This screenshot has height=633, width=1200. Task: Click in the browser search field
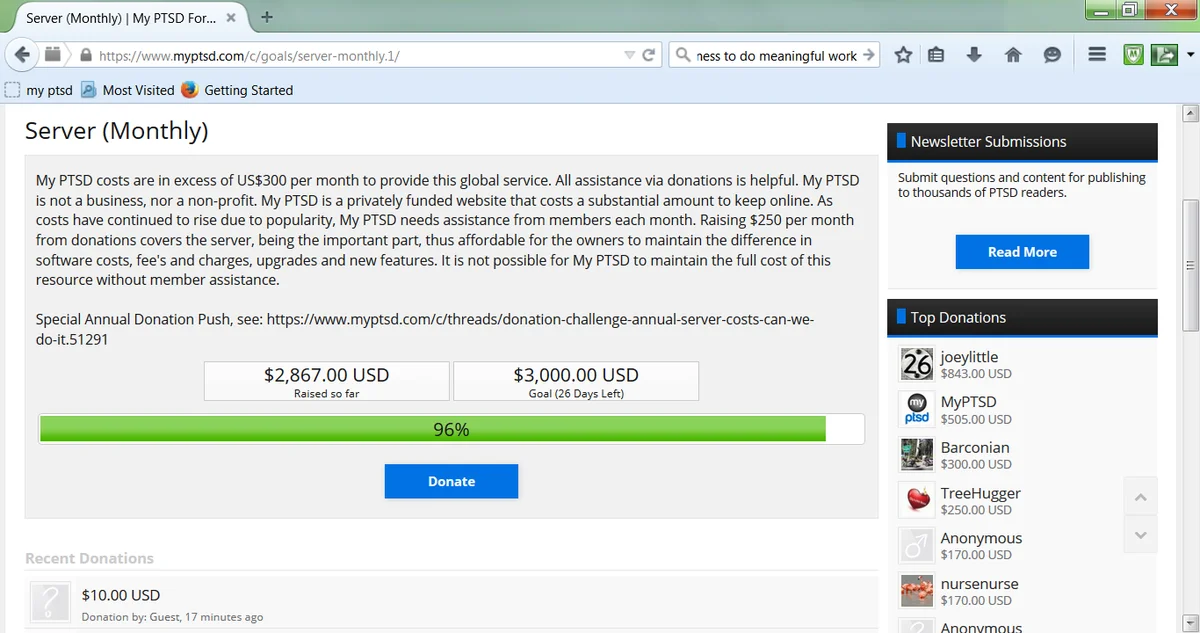click(x=776, y=56)
